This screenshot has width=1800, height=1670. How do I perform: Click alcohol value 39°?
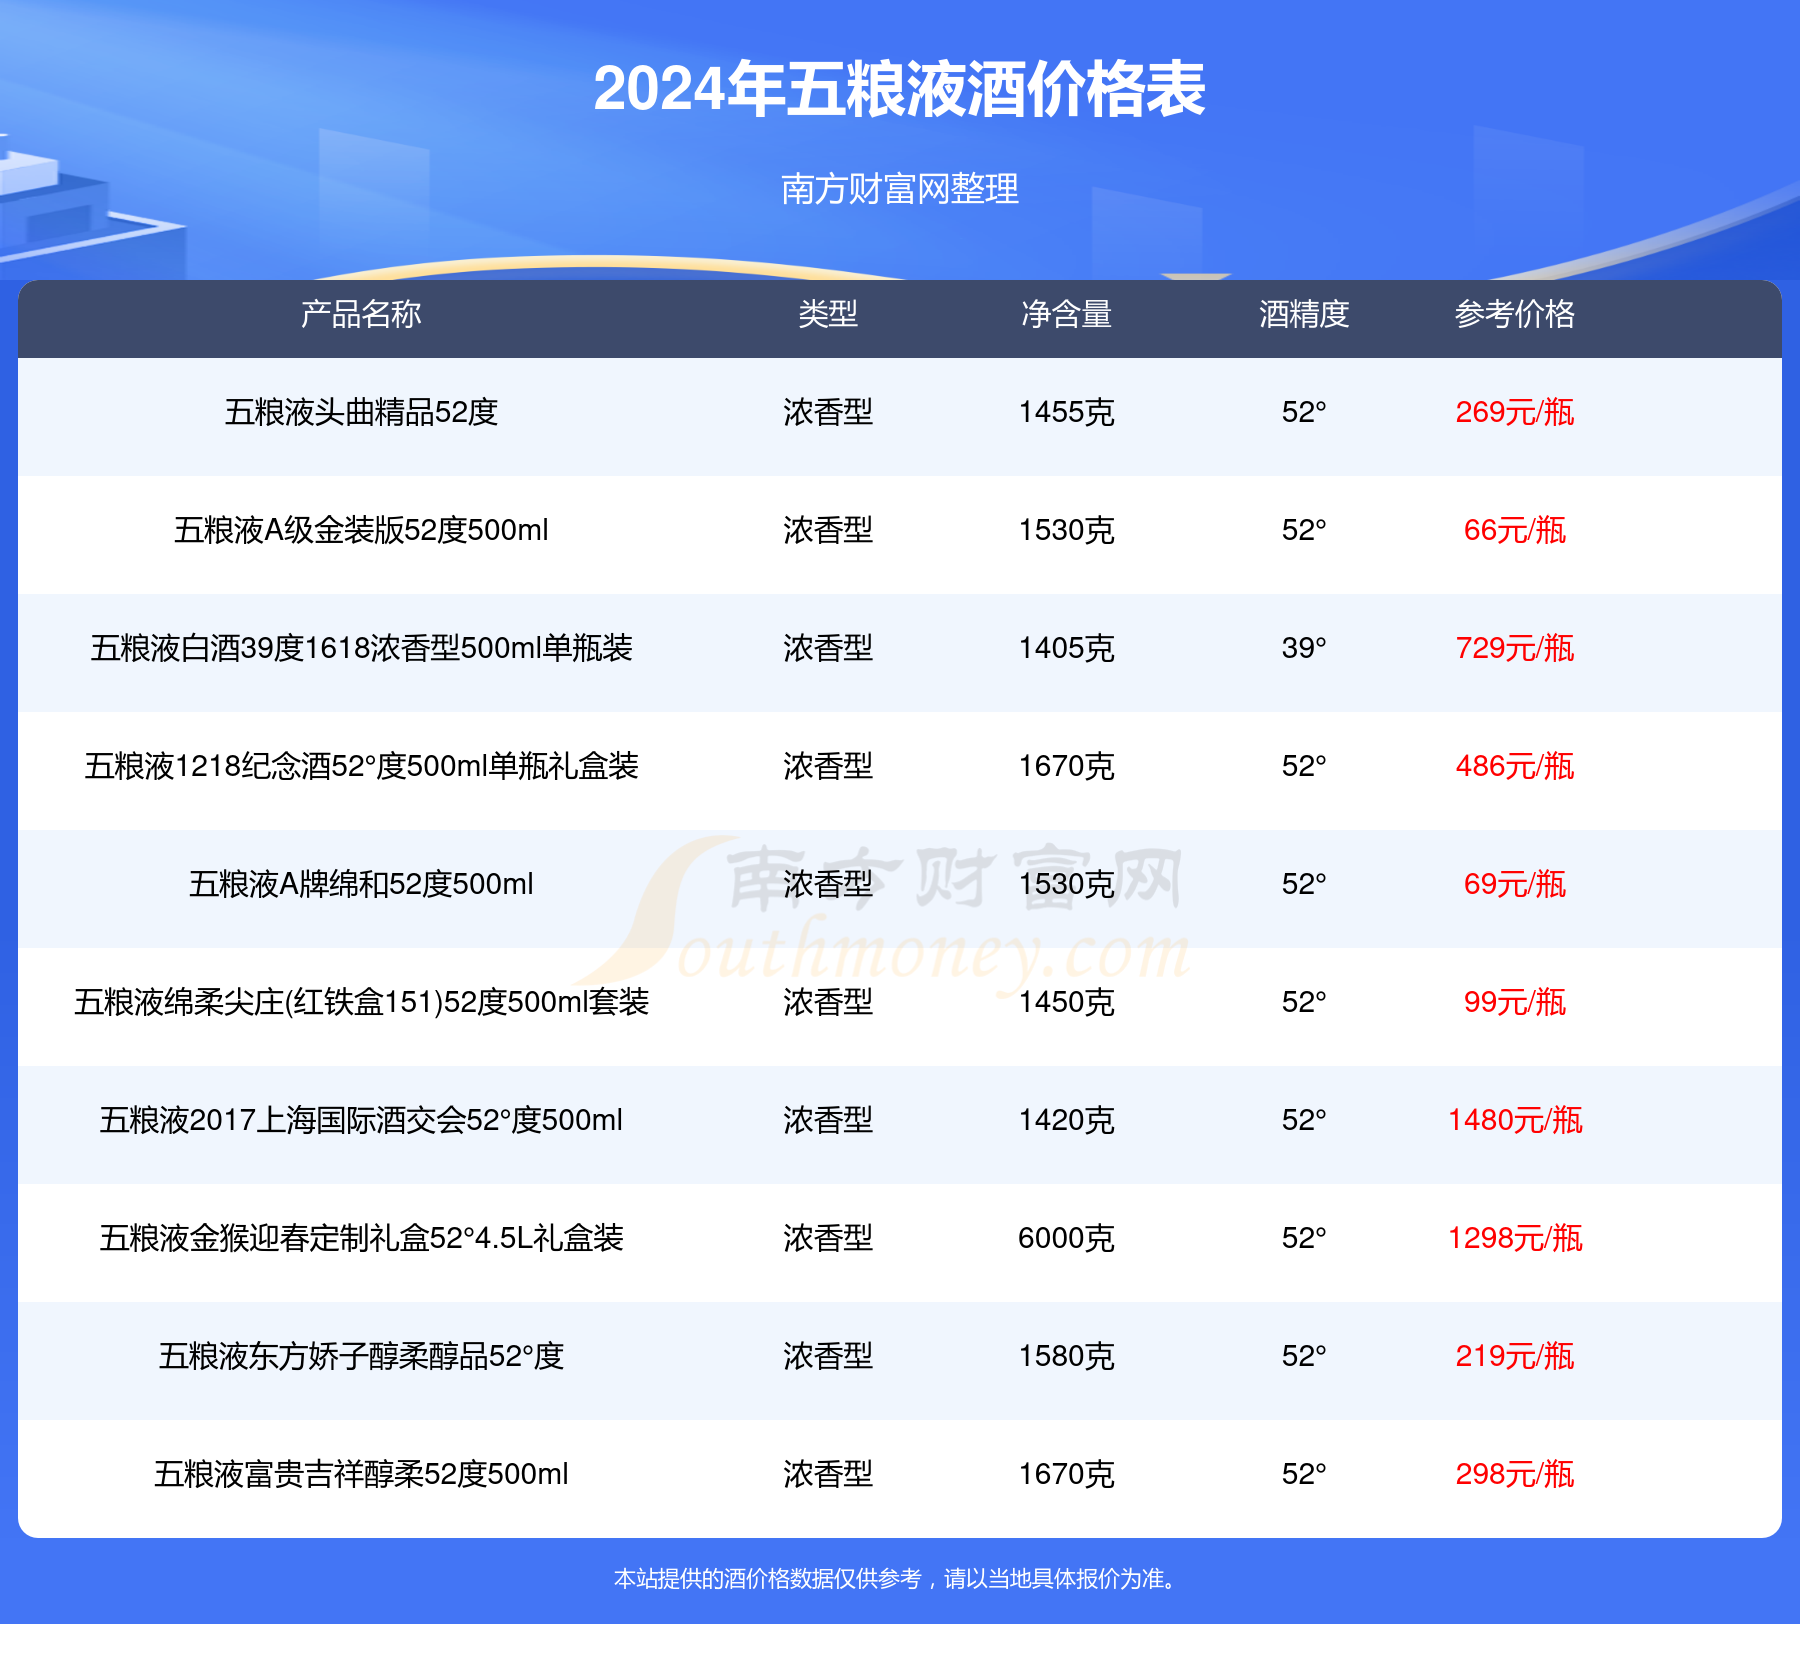coord(1304,648)
